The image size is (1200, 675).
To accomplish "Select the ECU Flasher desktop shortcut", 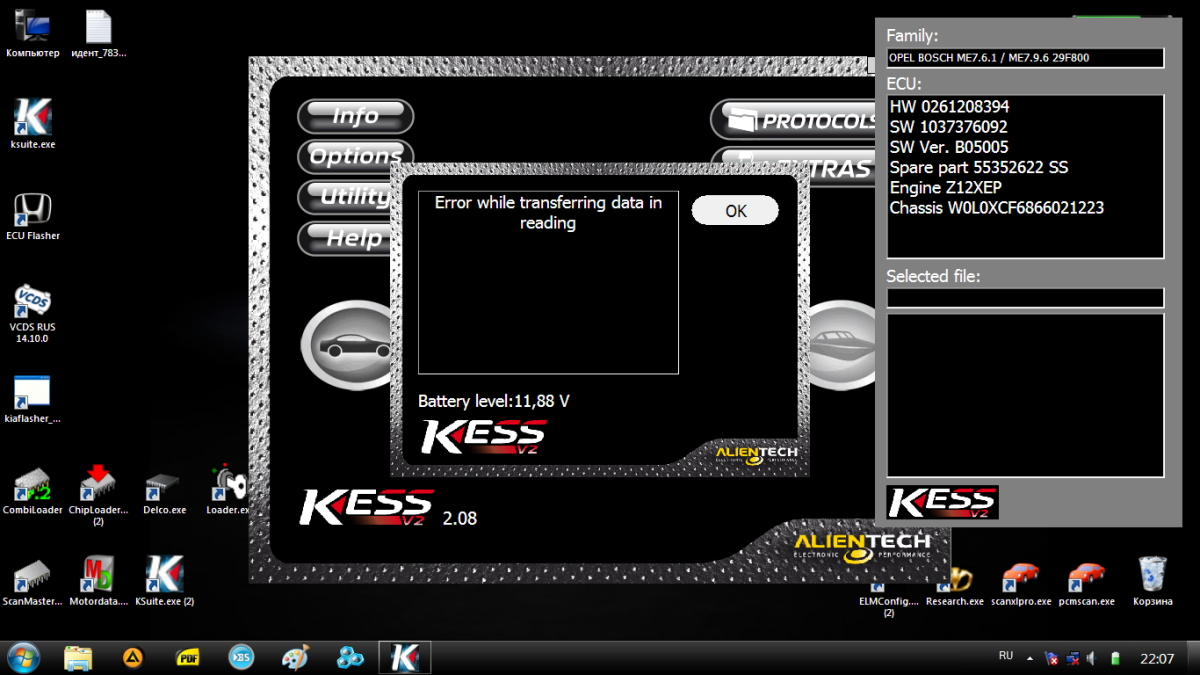I will click(33, 216).
